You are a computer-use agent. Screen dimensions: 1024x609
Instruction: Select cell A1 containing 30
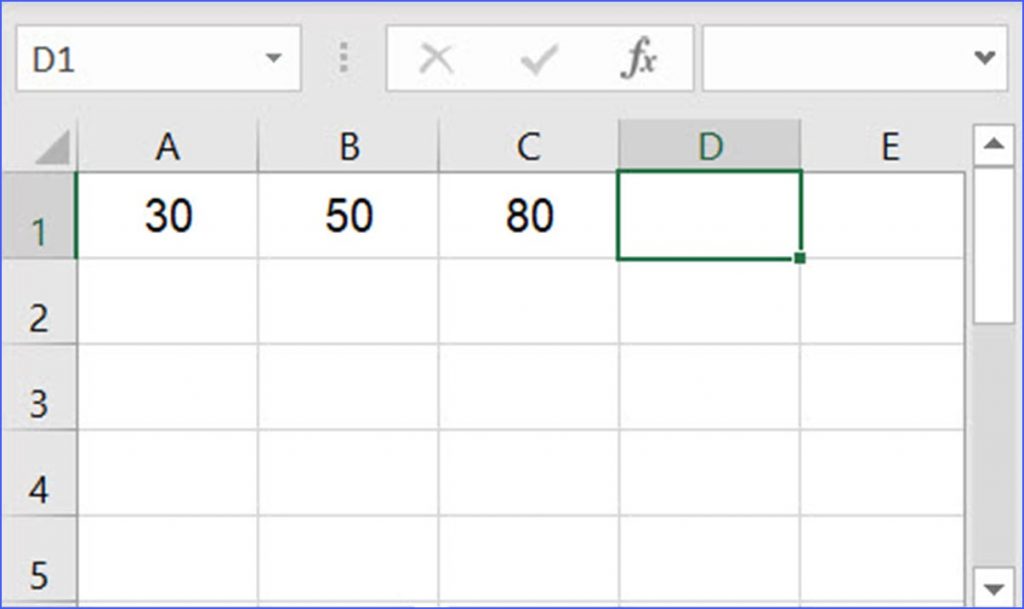pyautogui.click(x=168, y=215)
